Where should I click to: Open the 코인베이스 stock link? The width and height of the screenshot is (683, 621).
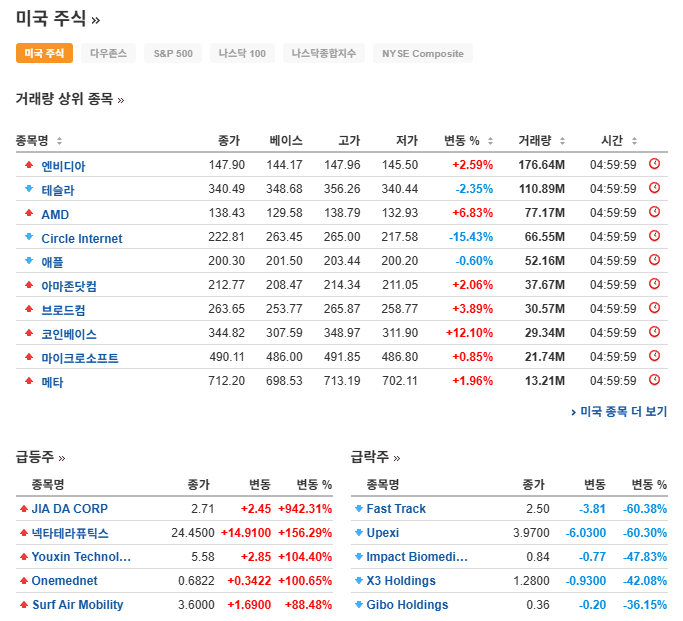[69, 334]
